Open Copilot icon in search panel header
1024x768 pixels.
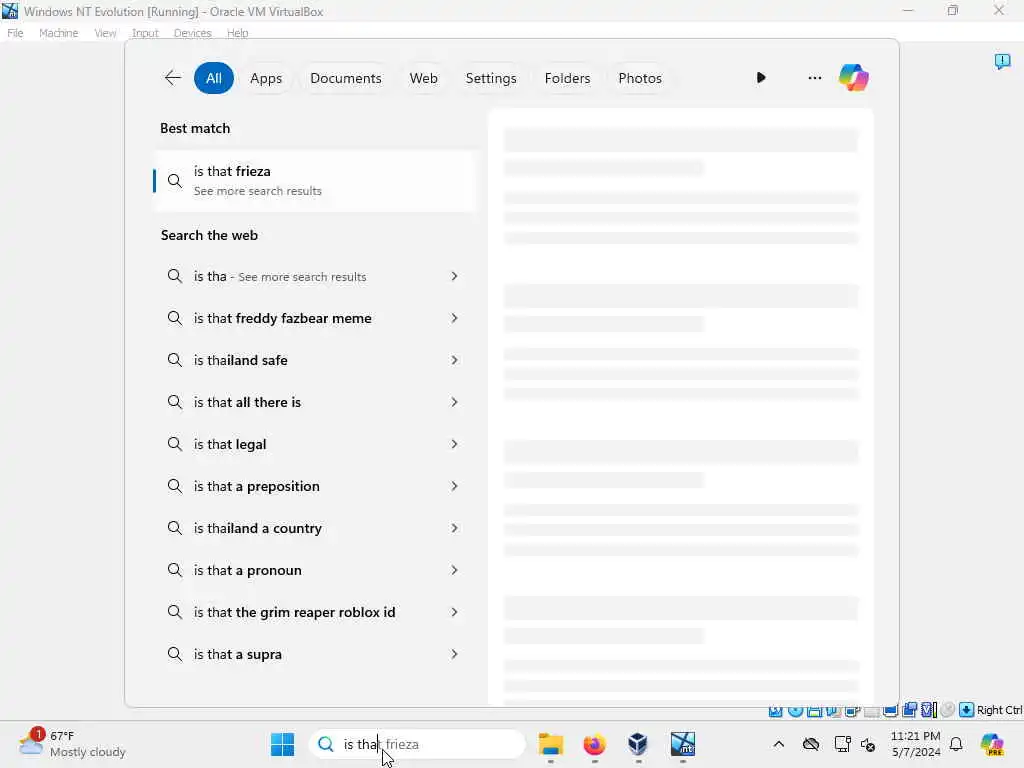pyautogui.click(x=854, y=78)
